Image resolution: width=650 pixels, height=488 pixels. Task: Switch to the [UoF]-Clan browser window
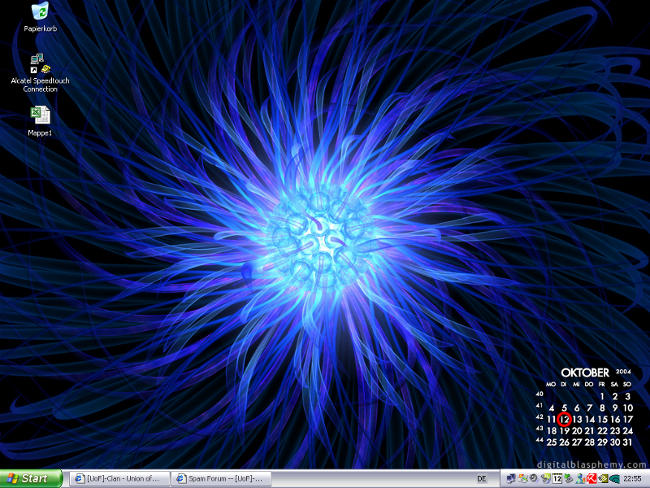118,479
